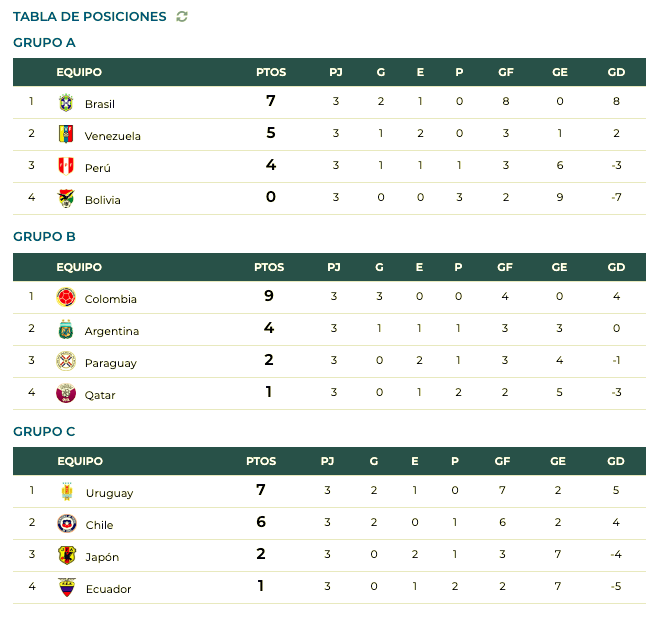Click the Japón team crest

67,555
